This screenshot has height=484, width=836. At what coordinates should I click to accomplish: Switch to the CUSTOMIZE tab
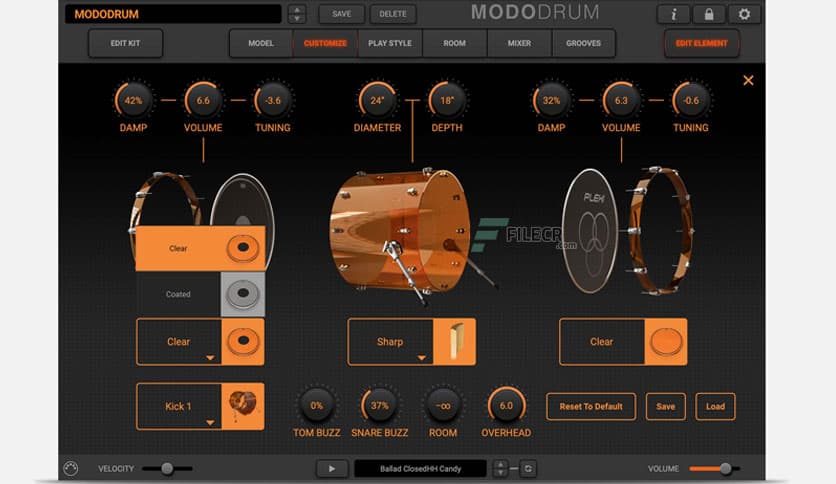325,43
